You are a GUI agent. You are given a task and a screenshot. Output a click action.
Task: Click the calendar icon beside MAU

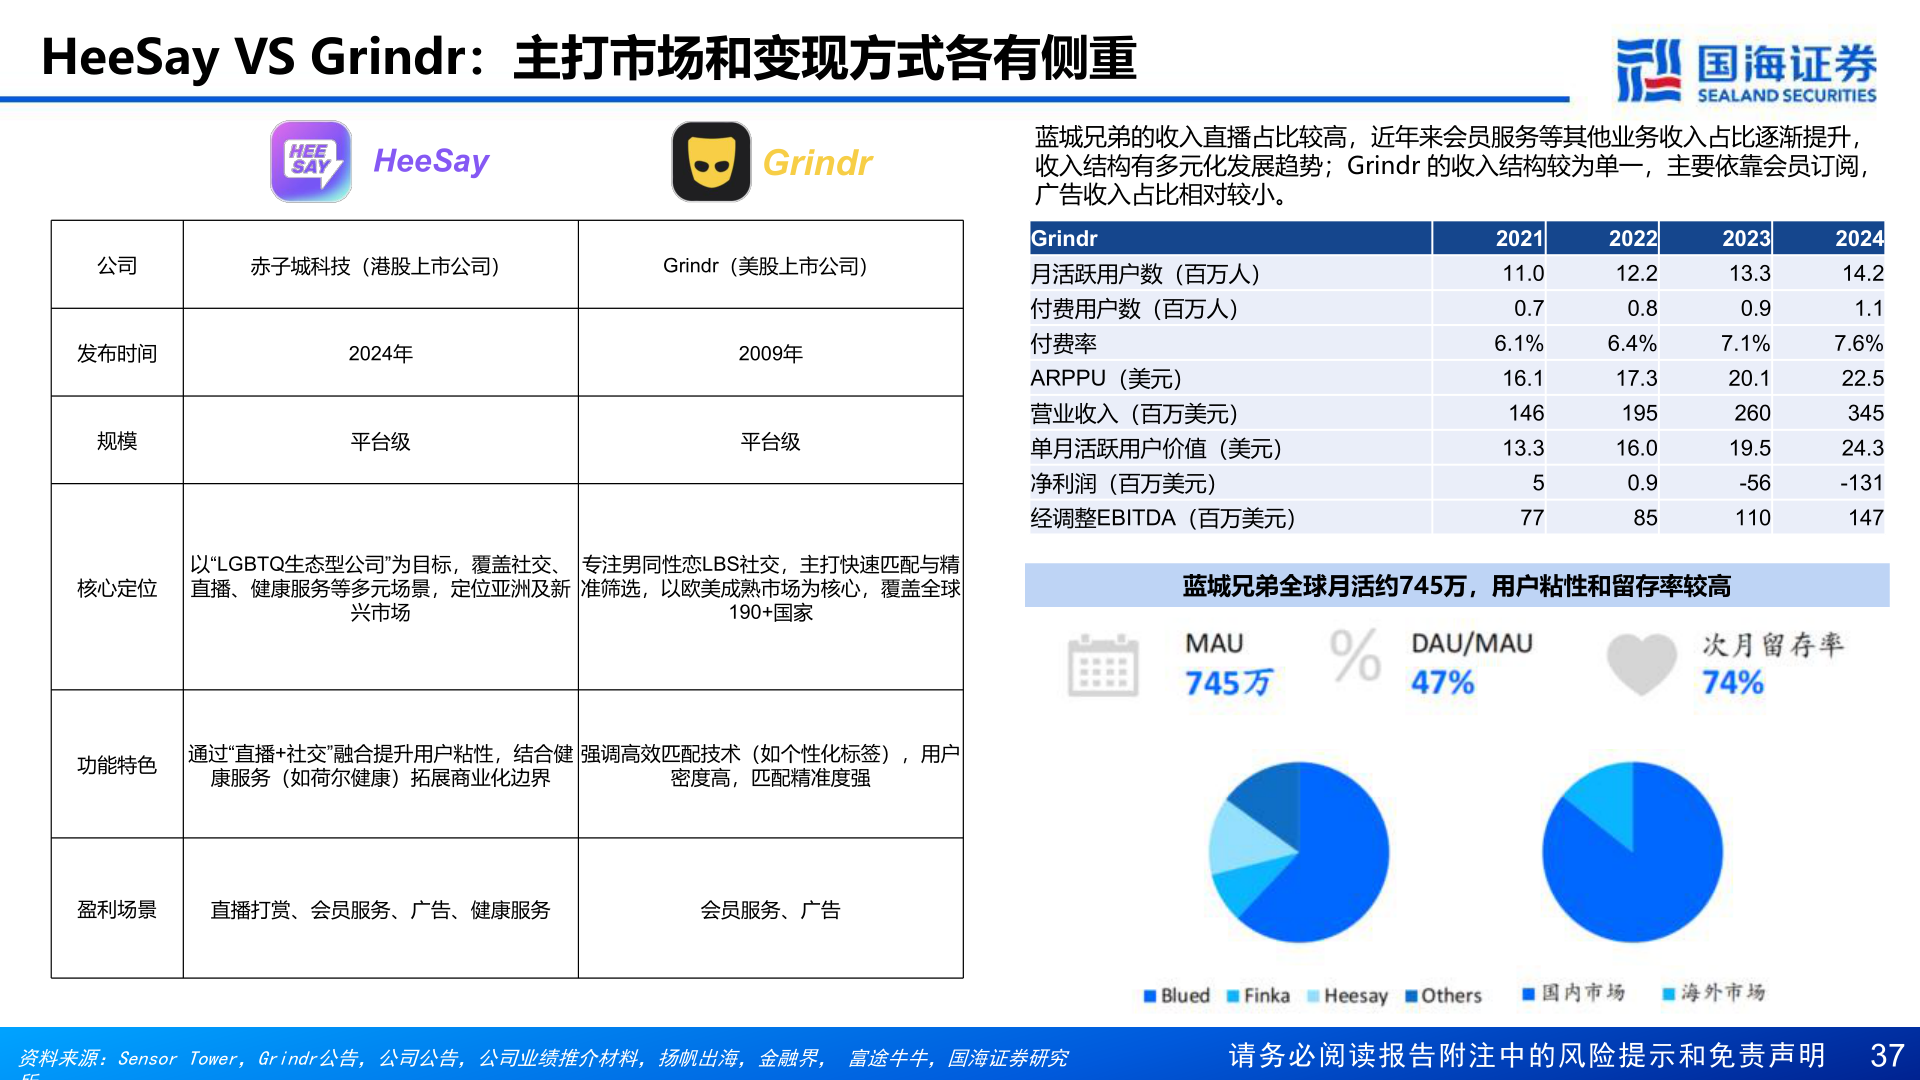(x=1103, y=665)
